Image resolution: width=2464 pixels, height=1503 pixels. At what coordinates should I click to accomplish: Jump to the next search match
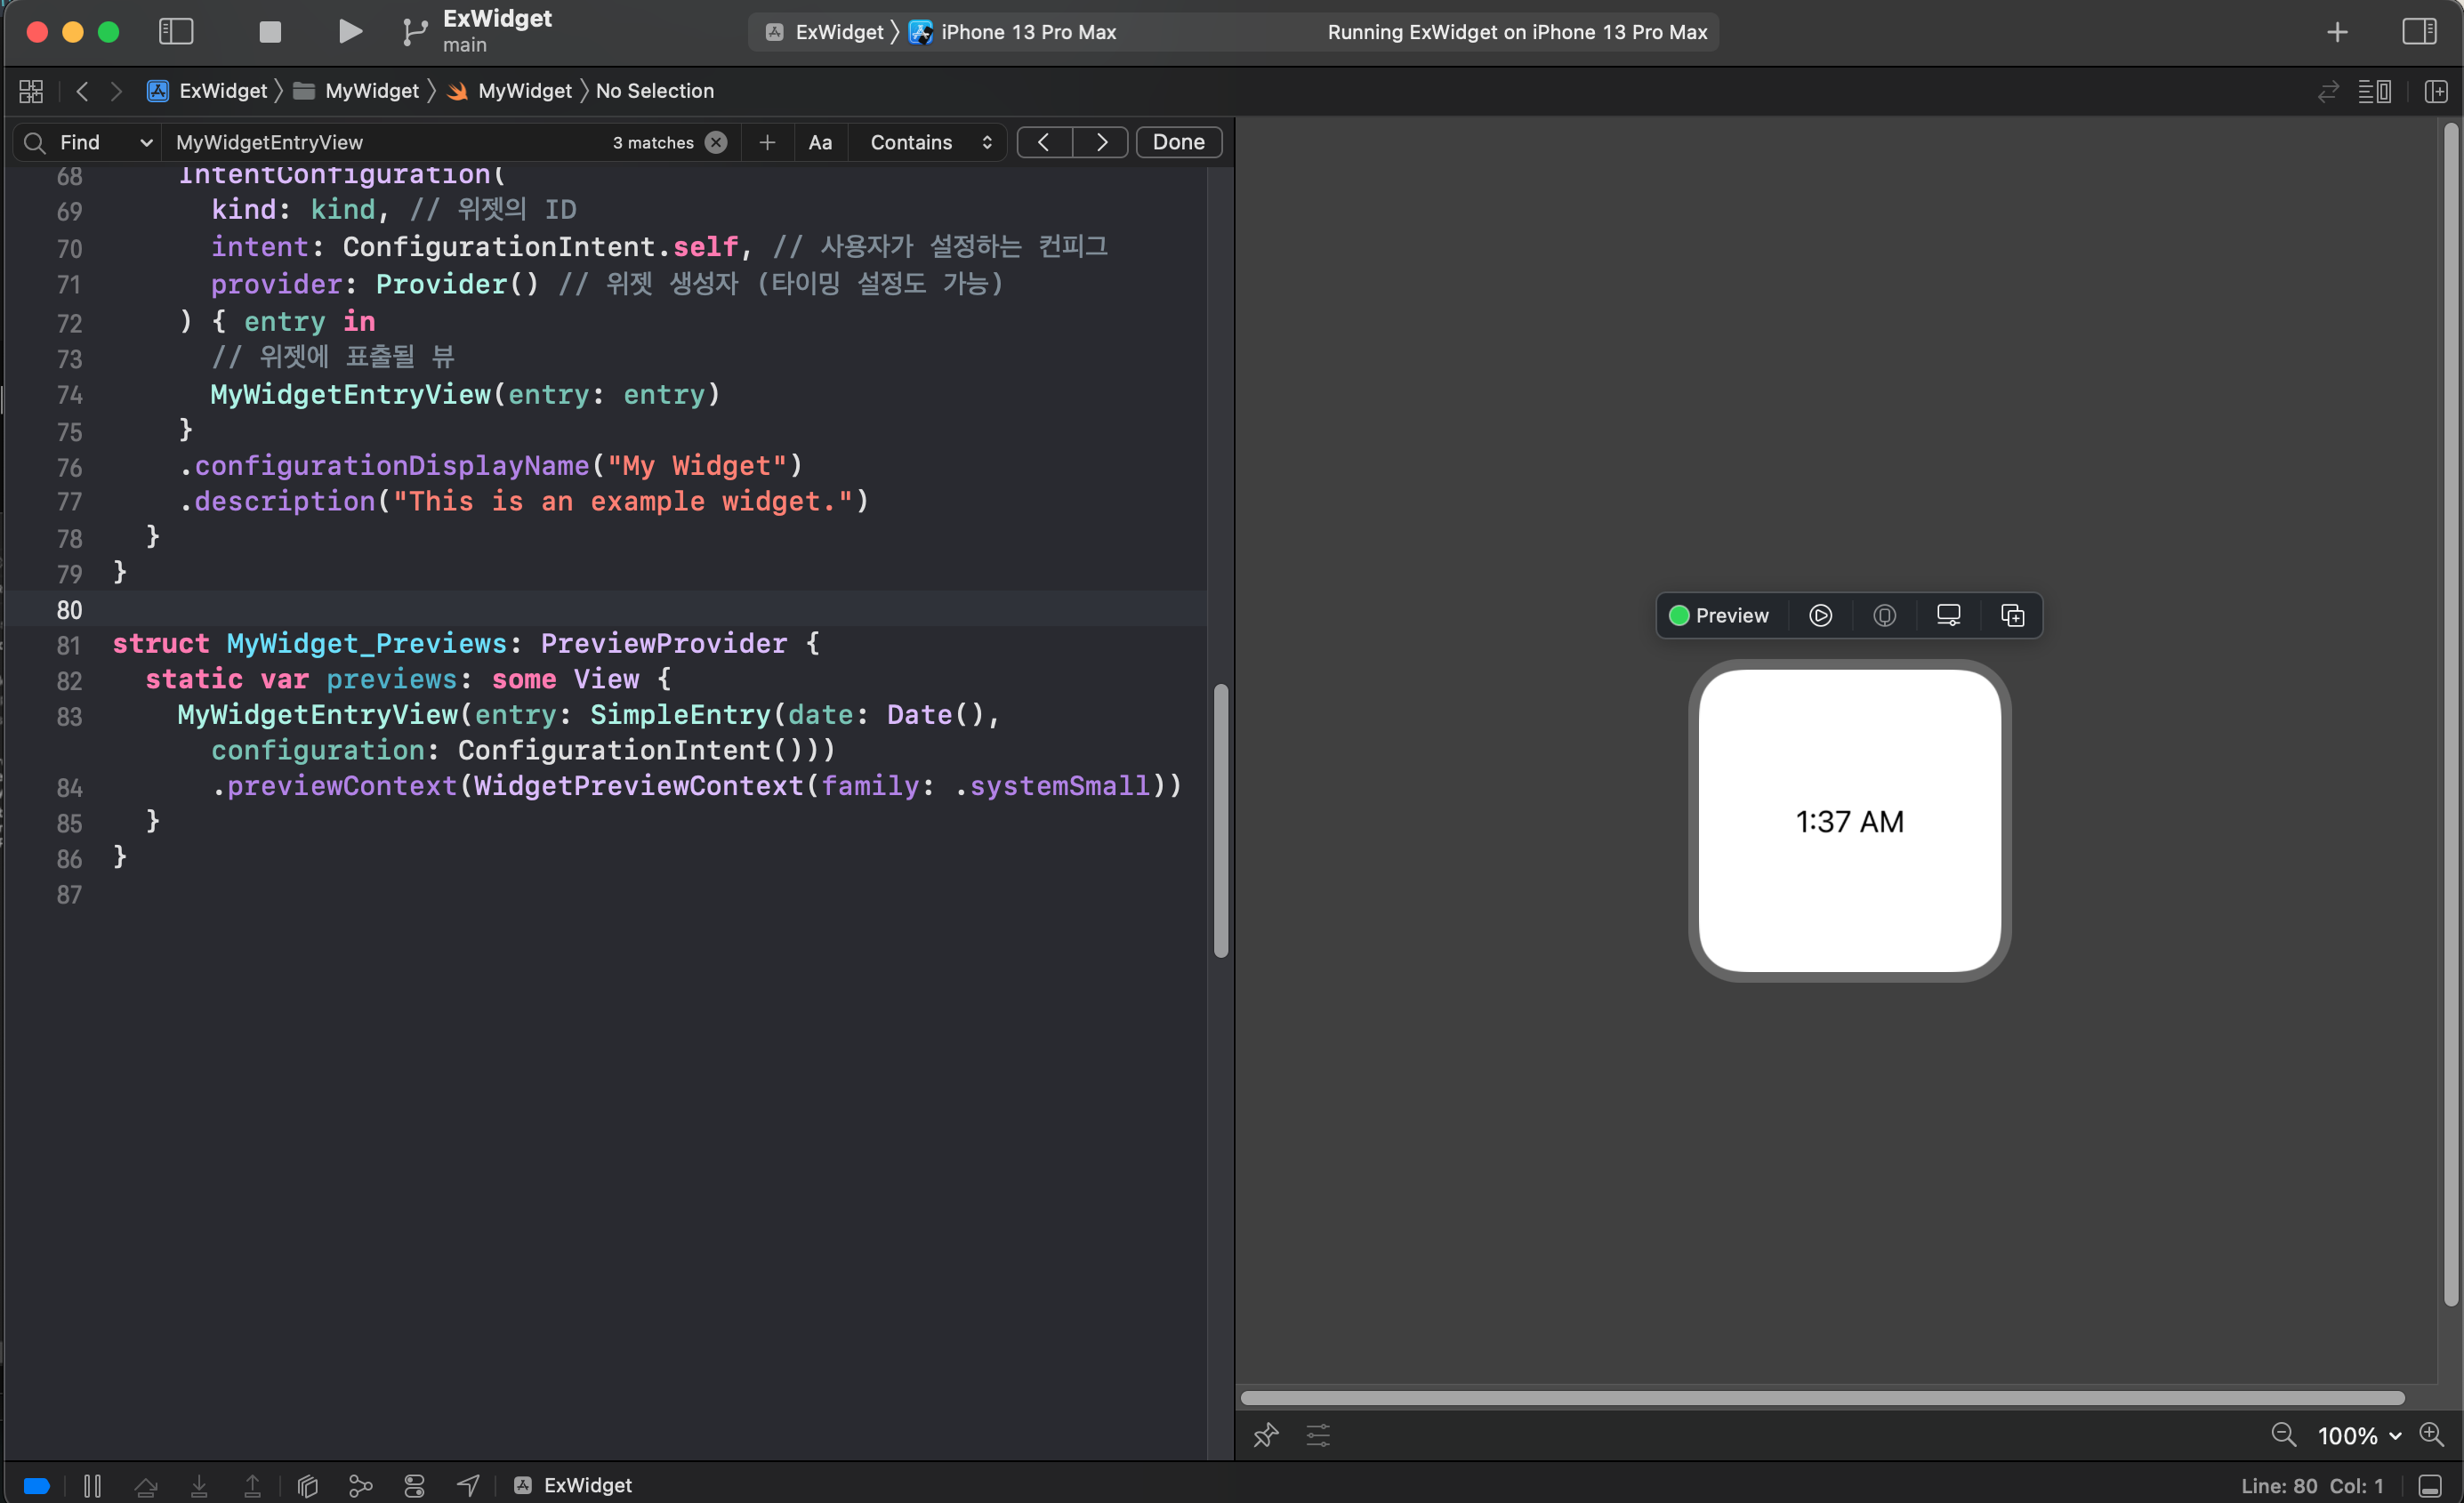(x=1101, y=142)
